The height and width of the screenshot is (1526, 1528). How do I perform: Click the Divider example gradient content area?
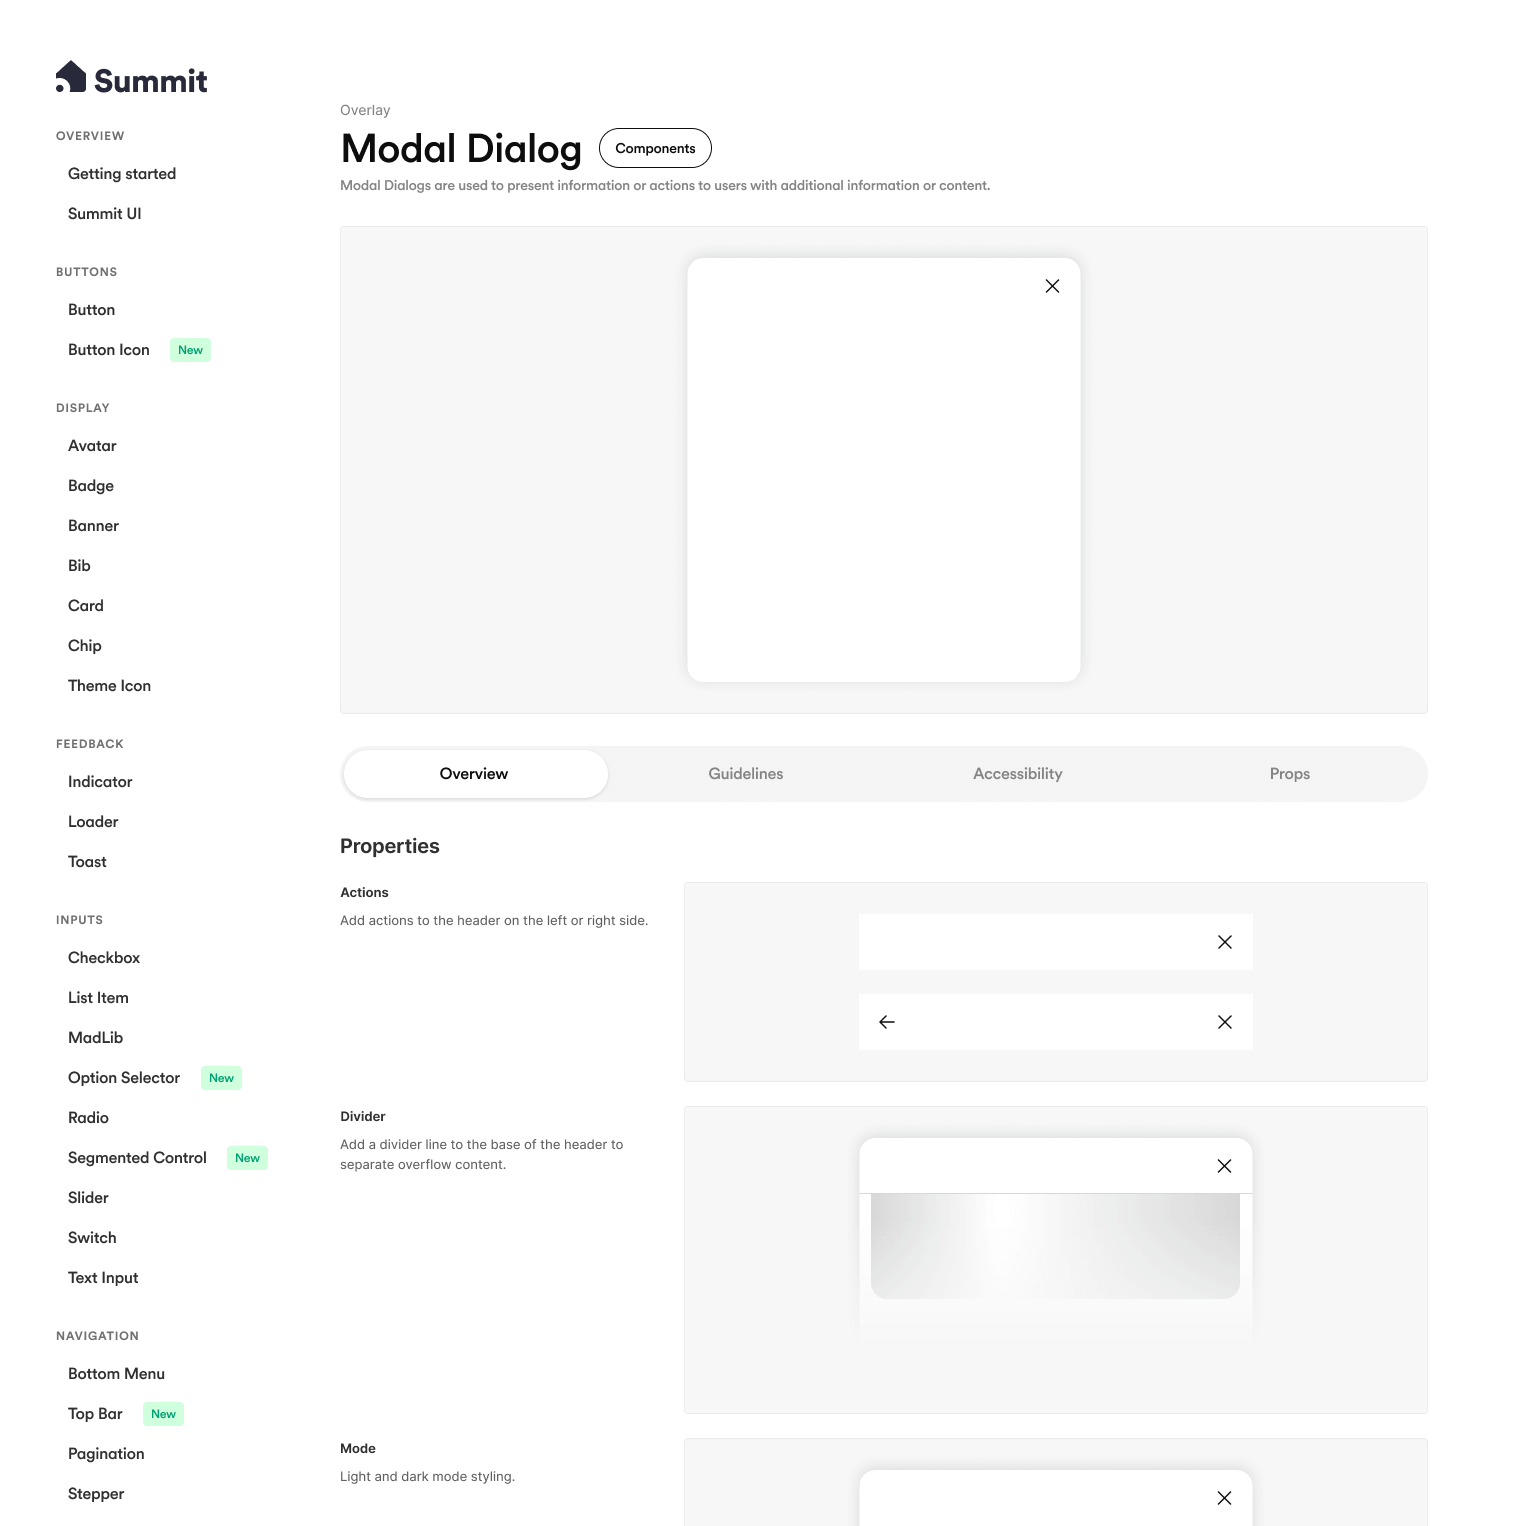(1055, 1246)
